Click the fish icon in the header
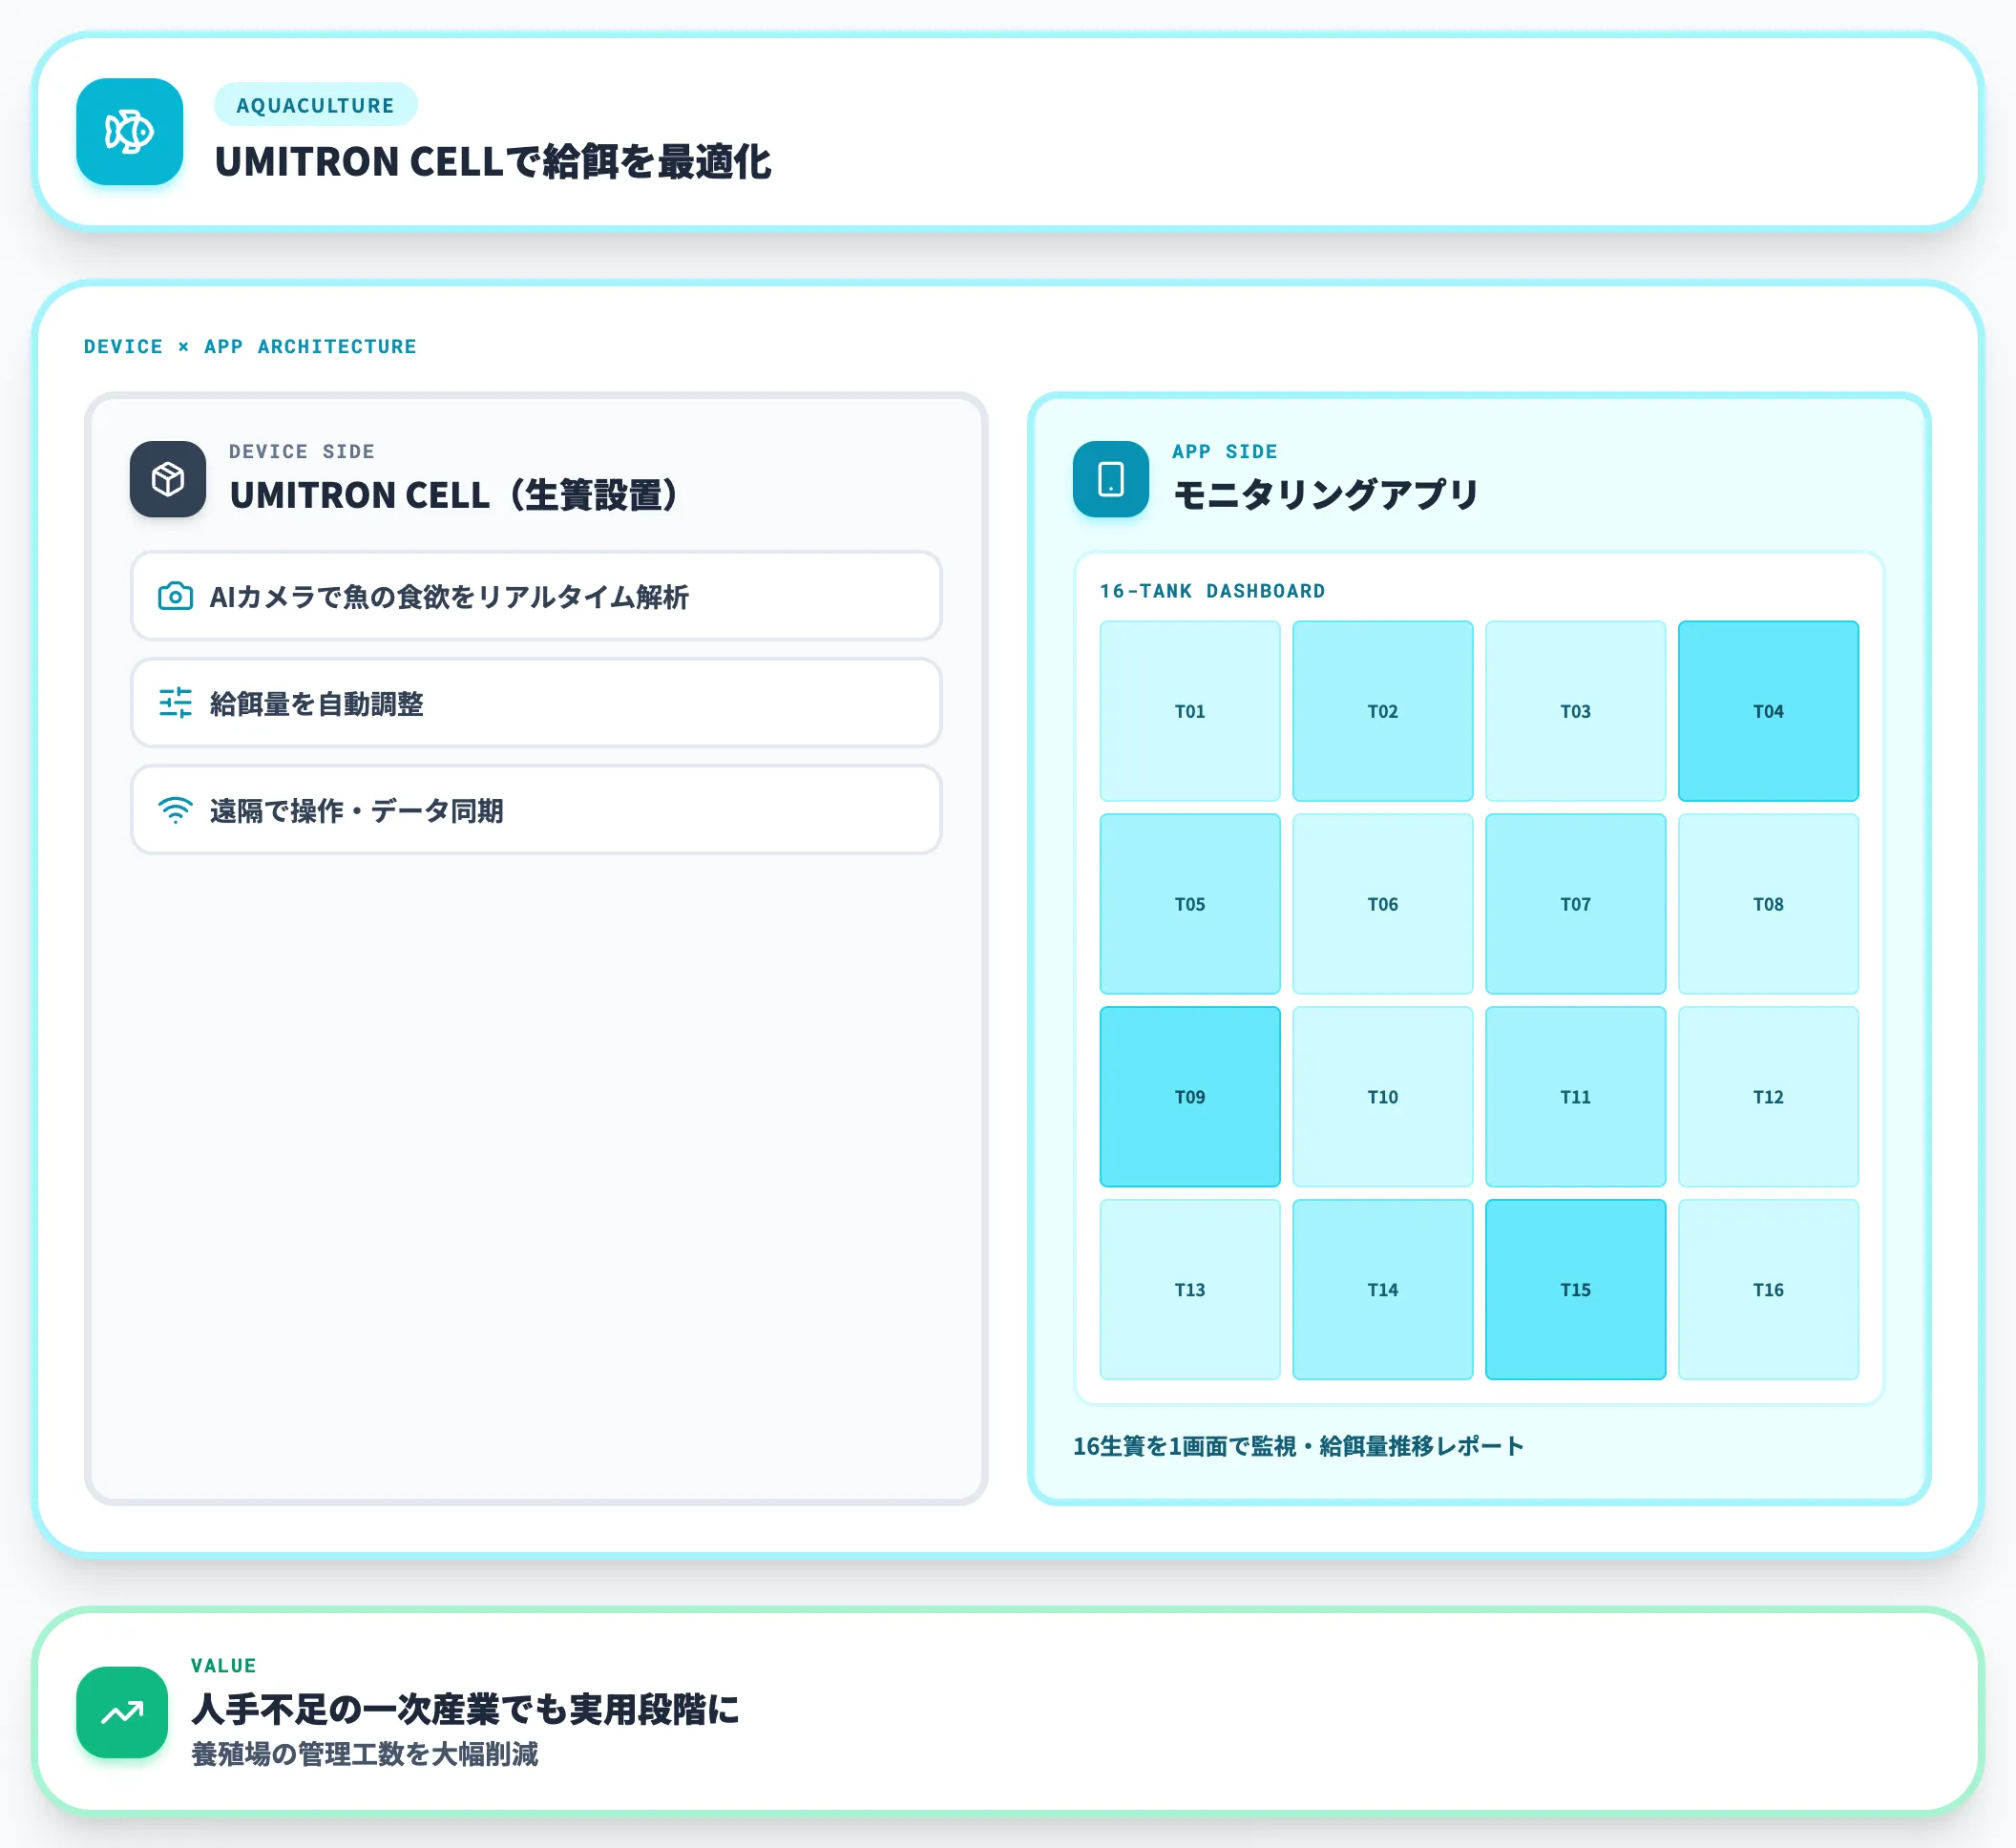The height and width of the screenshot is (1848, 2016). [x=130, y=132]
